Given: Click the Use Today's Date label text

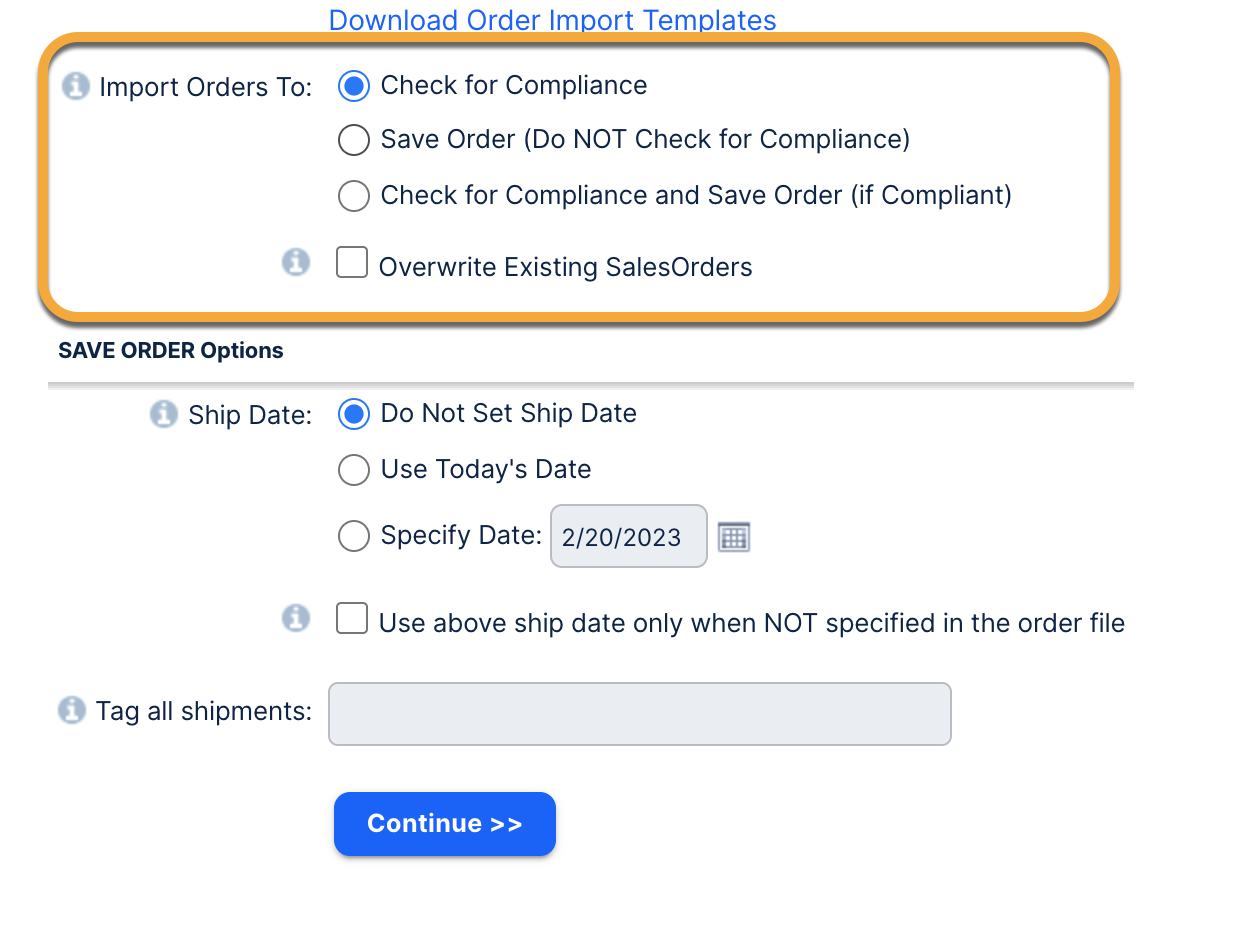Looking at the screenshot, I should pyautogui.click(x=486, y=469).
